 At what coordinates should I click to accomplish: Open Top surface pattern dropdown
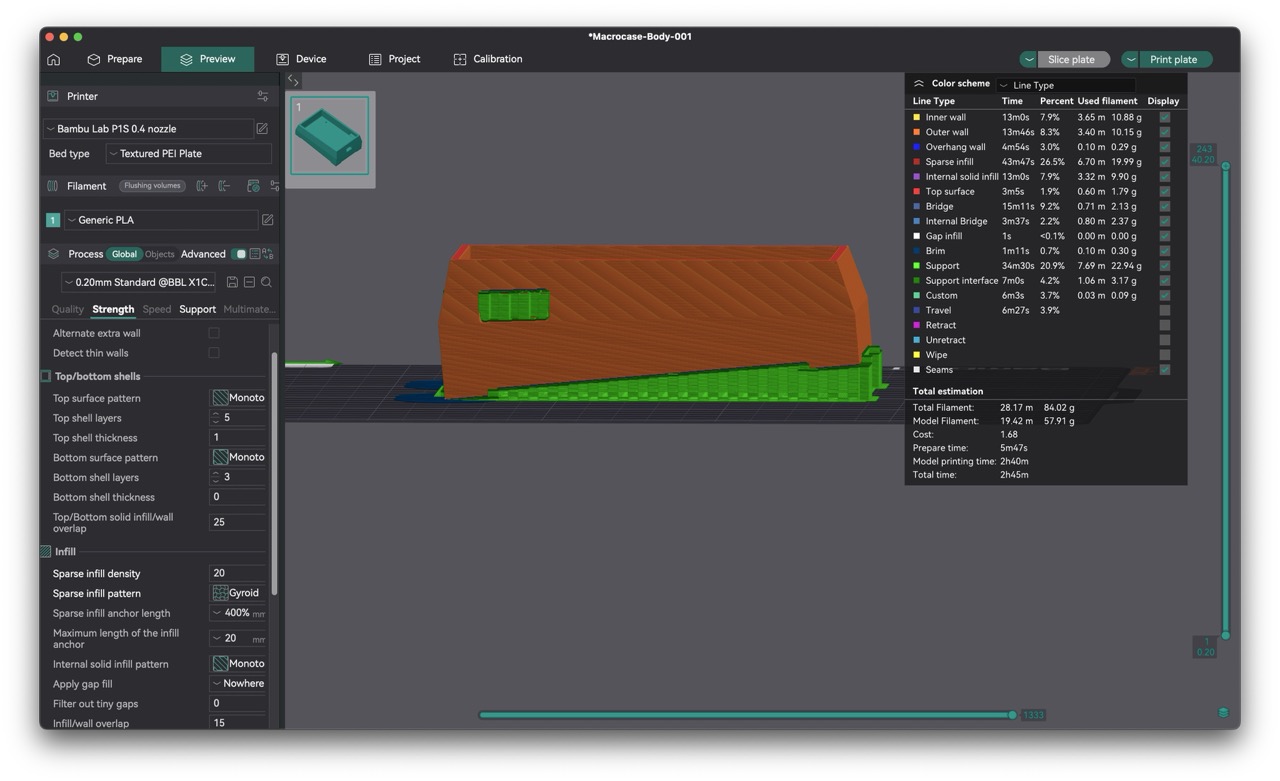[x=238, y=398]
